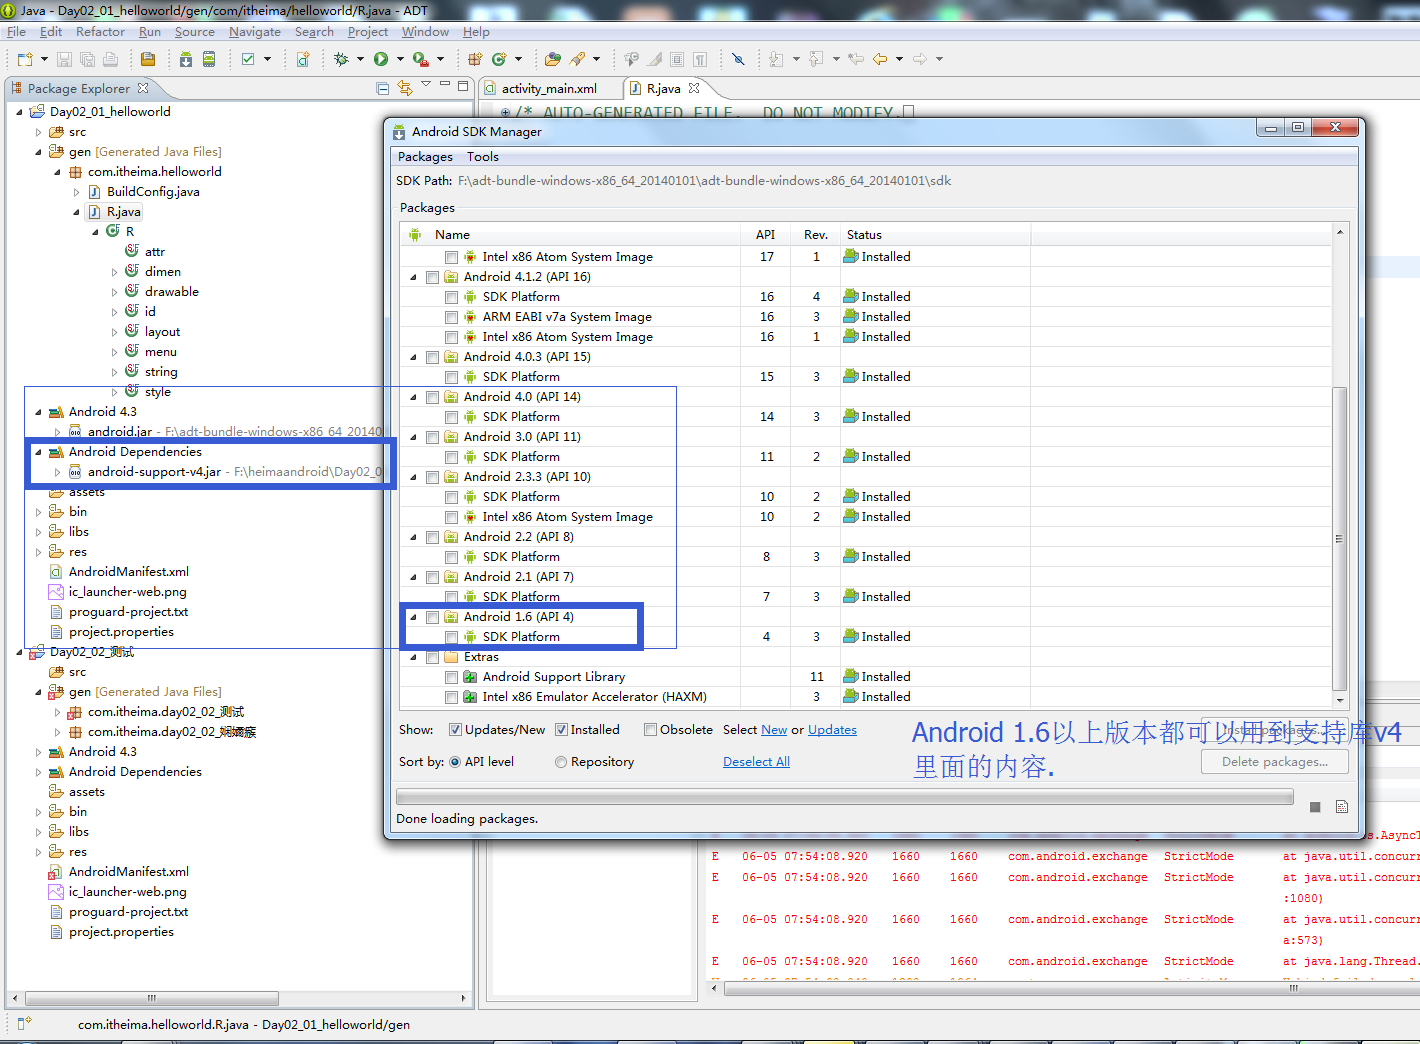1420x1044 pixels.
Task: Select the Repository sort radio button
Action: click(x=561, y=762)
